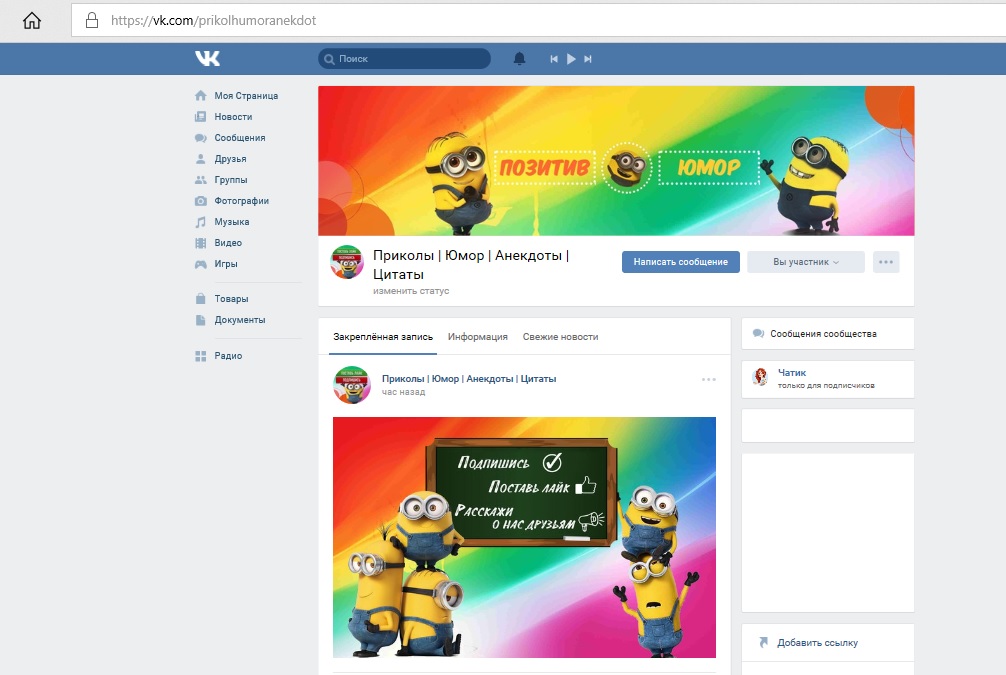Open the pinned post options dots
Image resolution: width=1006 pixels, height=675 pixels.
(709, 380)
